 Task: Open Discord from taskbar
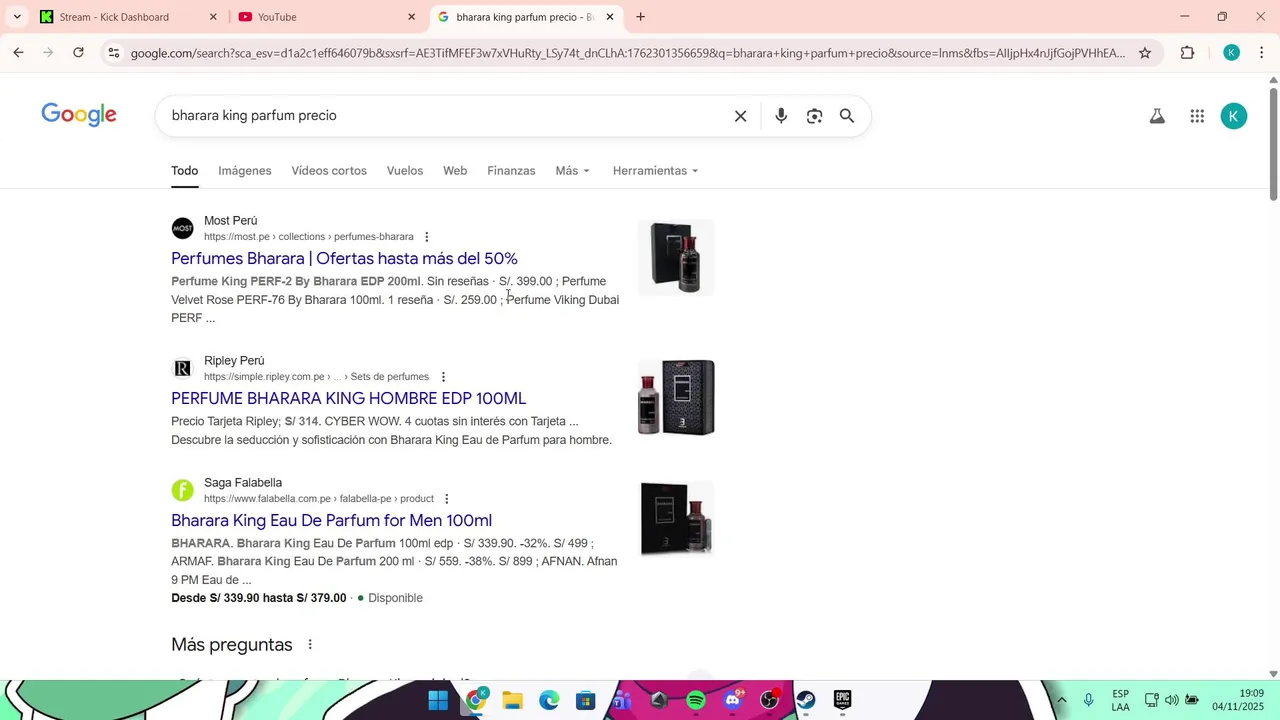tap(733, 700)
